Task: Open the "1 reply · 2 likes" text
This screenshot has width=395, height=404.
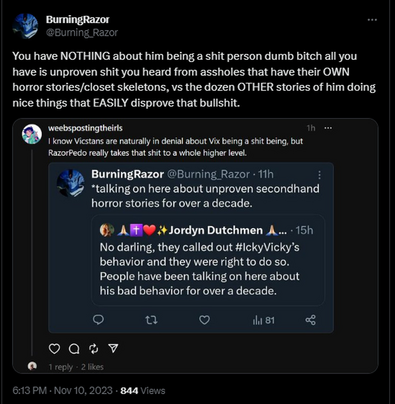Action: coord(76,367)
